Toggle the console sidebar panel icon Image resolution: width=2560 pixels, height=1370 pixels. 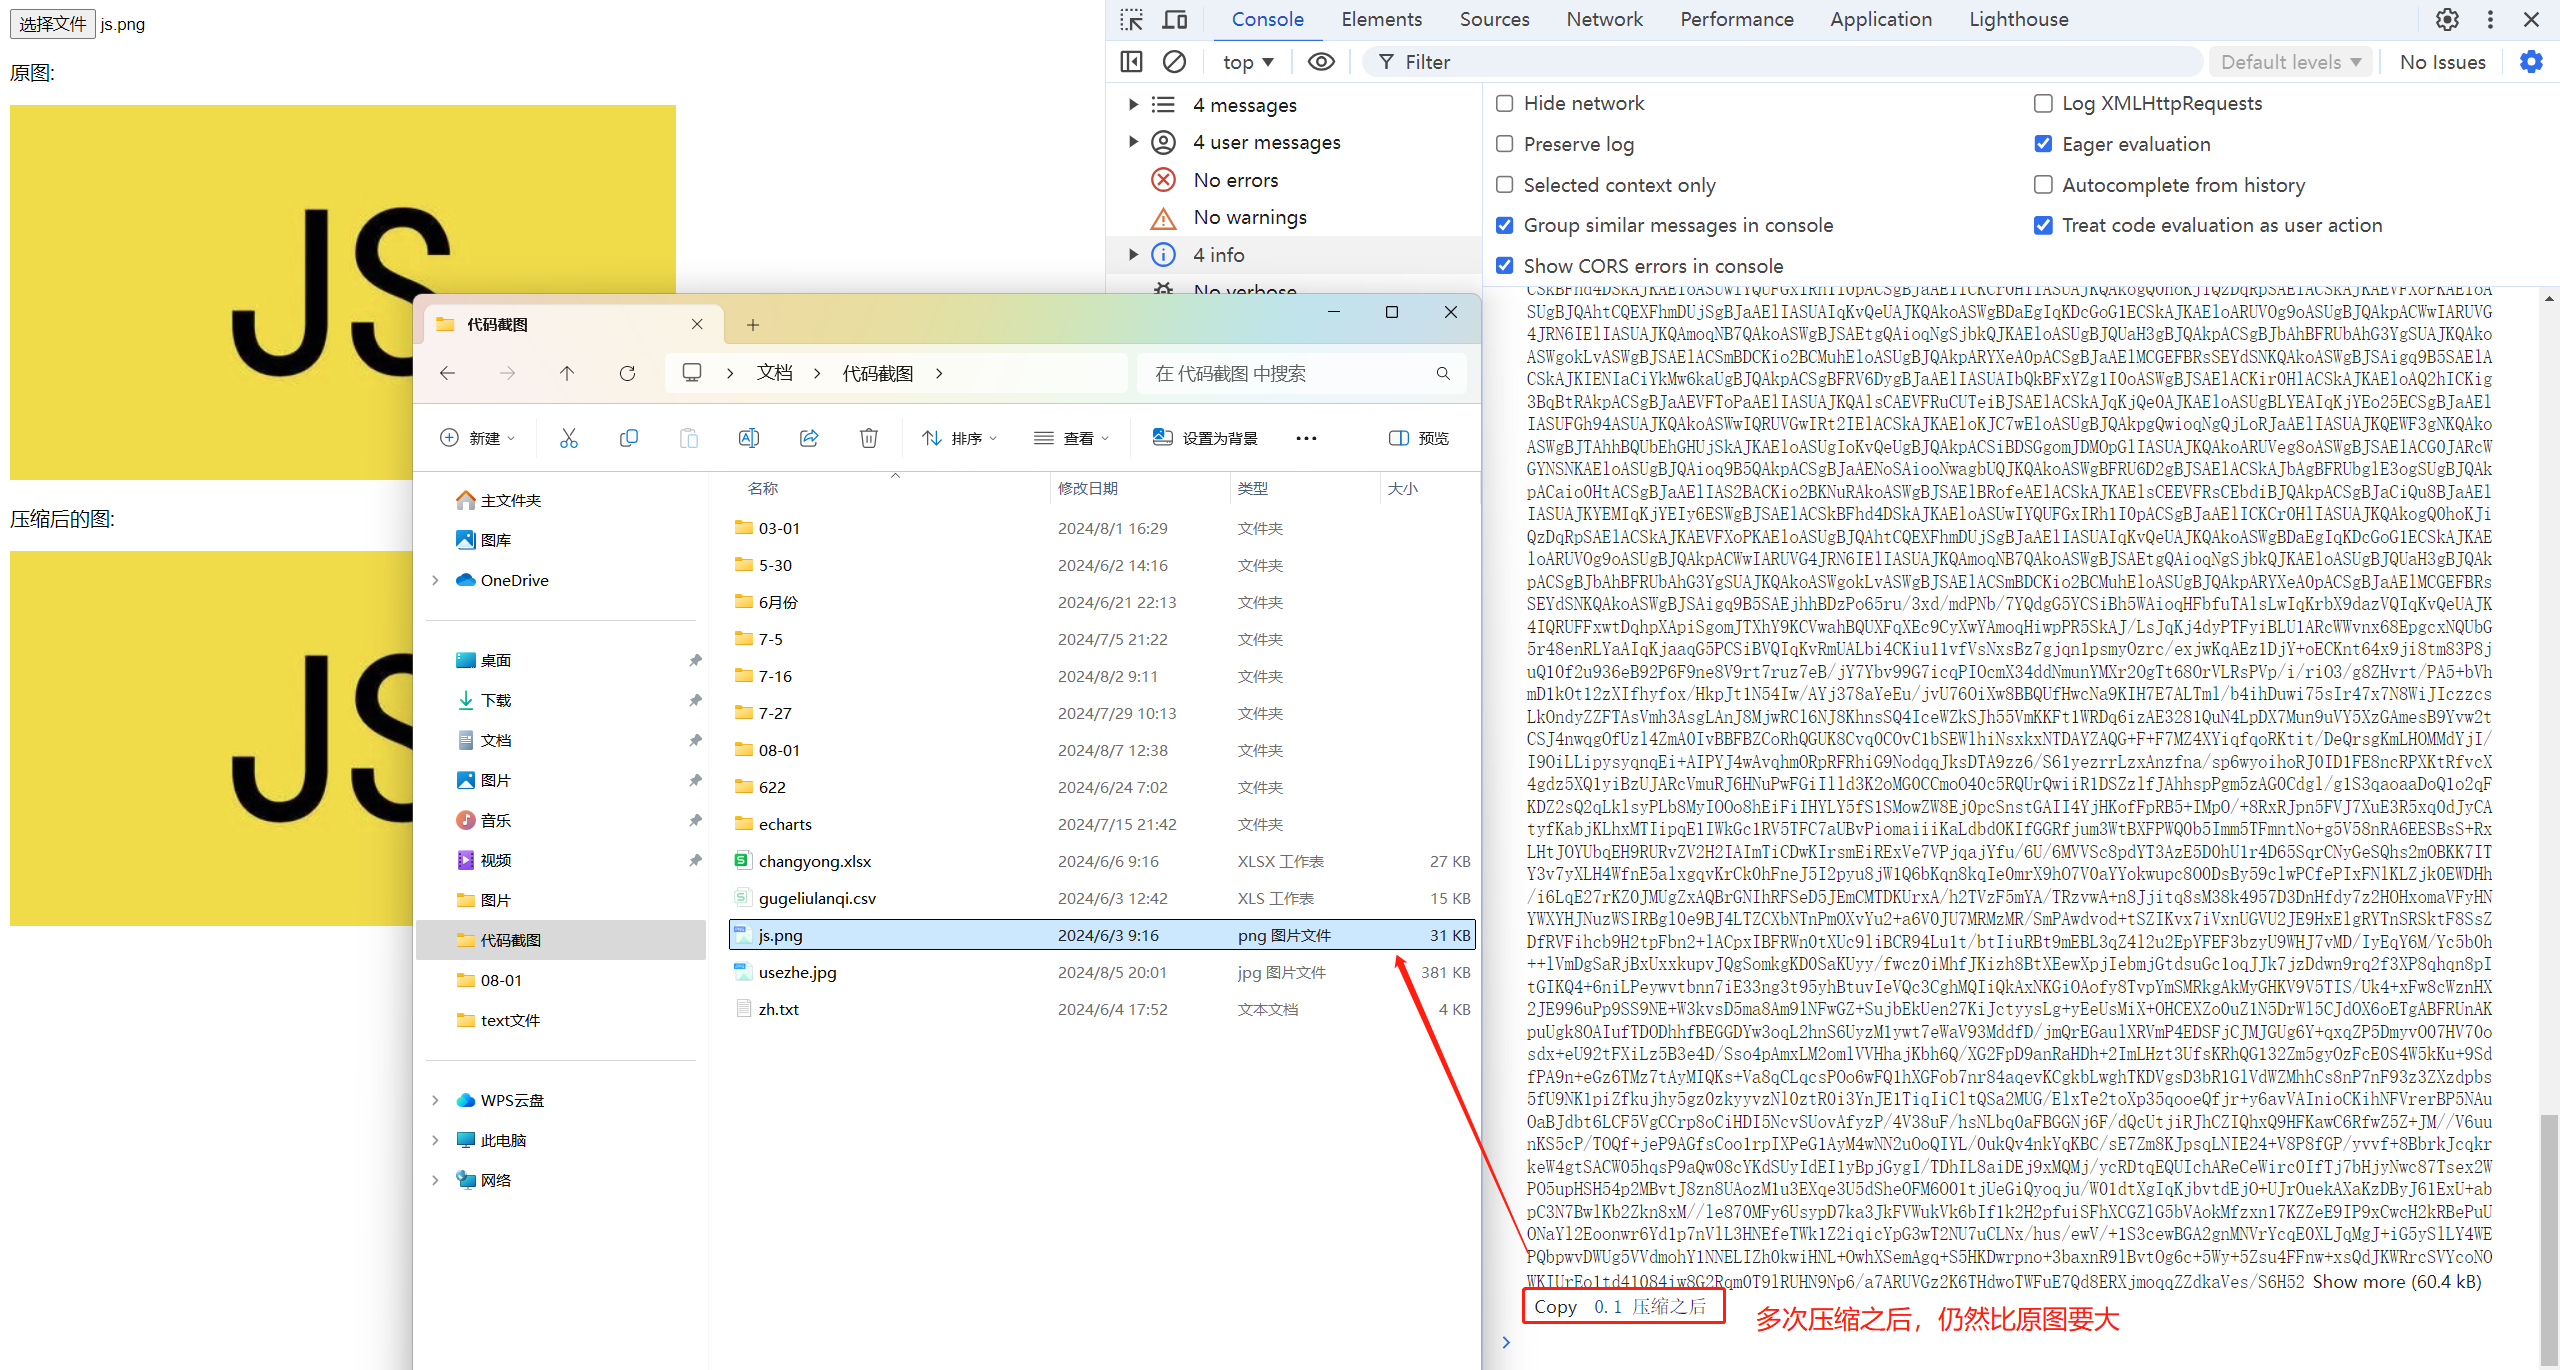[1131, 62]
